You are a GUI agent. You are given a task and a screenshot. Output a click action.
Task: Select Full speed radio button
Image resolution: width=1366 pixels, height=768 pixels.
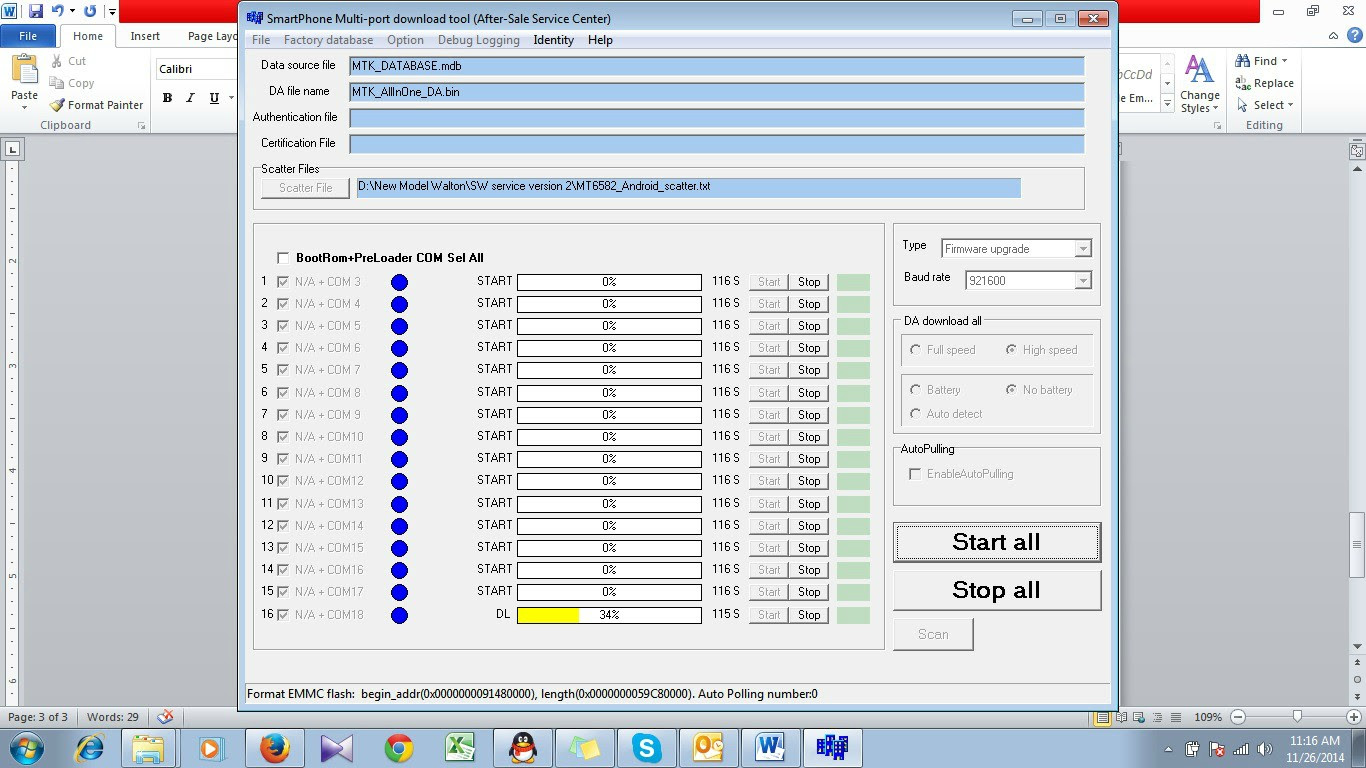pyautogui.click(x=915, y=350)
